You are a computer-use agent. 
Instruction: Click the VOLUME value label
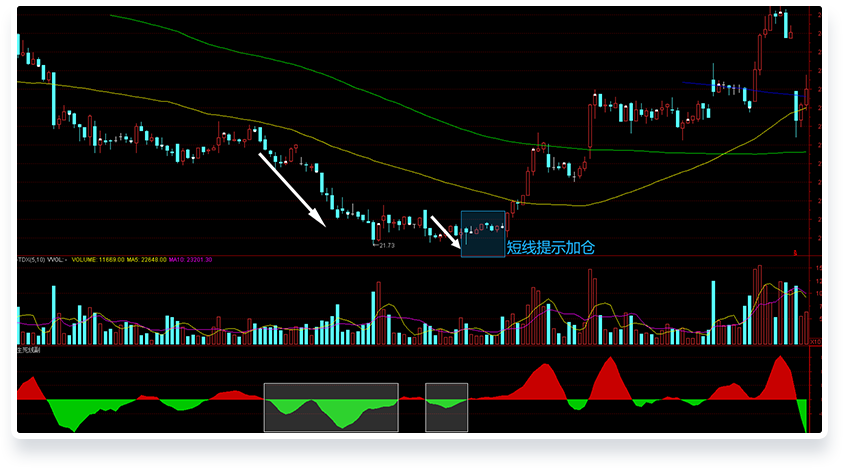(97, 260)
